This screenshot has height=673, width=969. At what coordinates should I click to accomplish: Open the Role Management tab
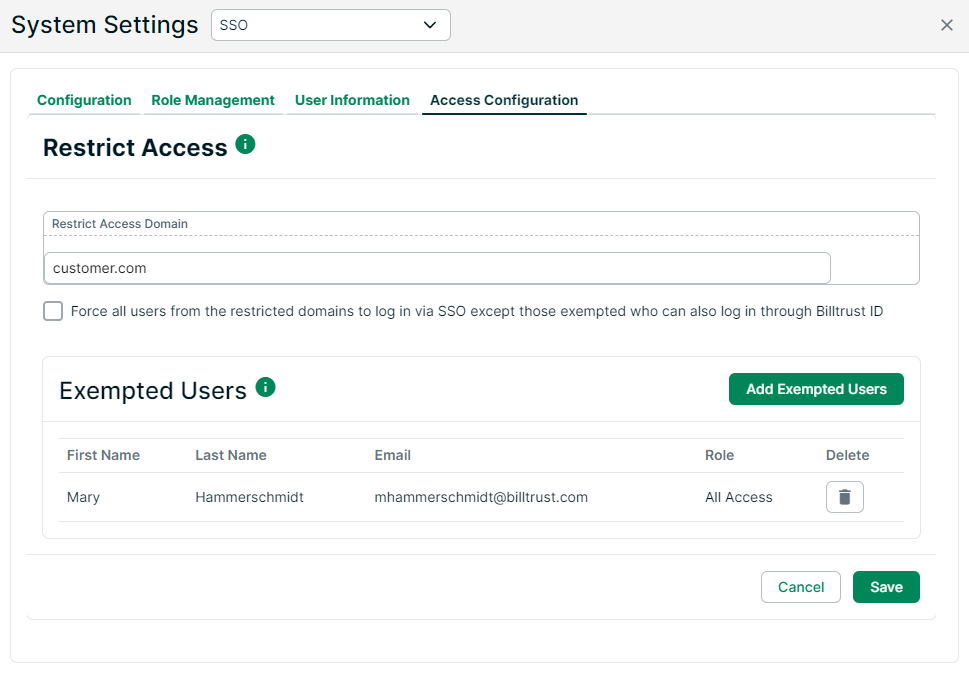coord(213,100)
